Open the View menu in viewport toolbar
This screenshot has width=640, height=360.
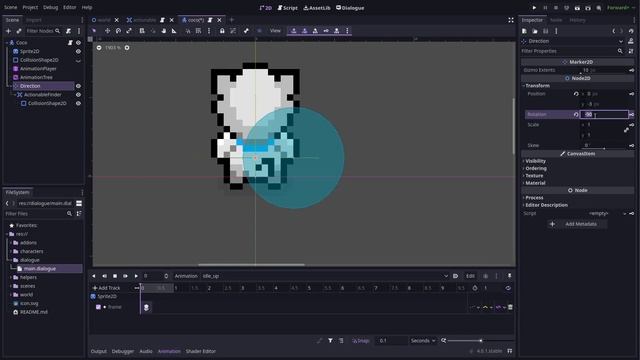pos(275,31)
